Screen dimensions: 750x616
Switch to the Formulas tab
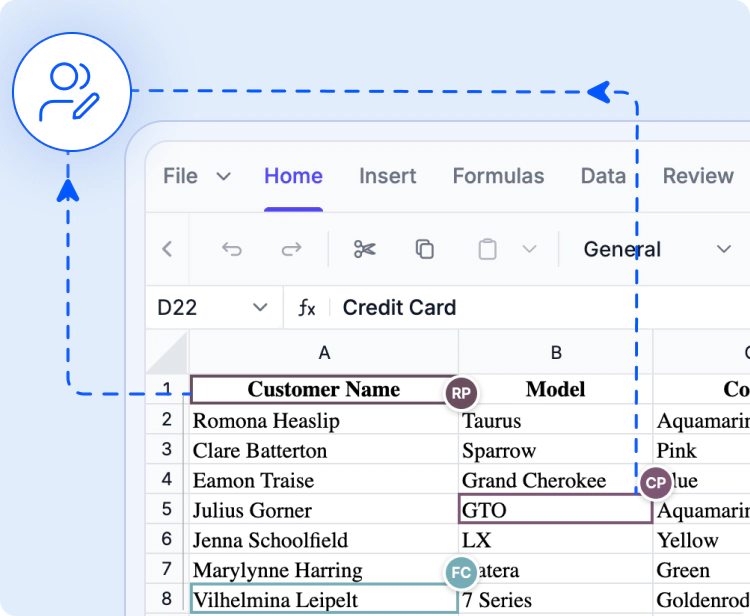click(498, 176)
